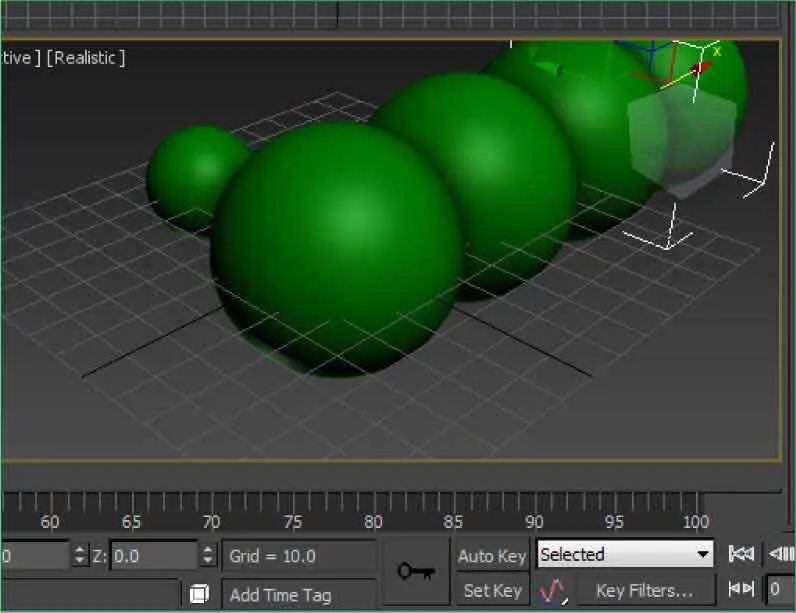Open the Perspective viewport label menu
The width and height of the screenshot is (796, 613).
(x=20, y=57)
